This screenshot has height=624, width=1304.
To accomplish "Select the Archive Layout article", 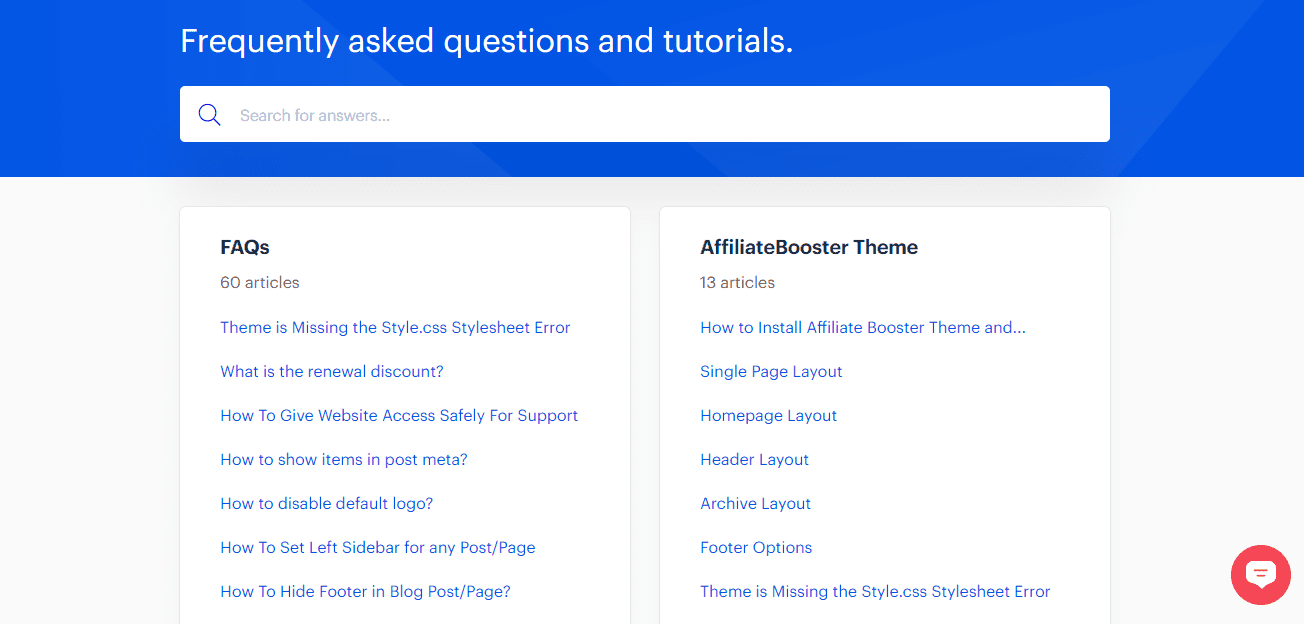I will click(x=756, y=504).
